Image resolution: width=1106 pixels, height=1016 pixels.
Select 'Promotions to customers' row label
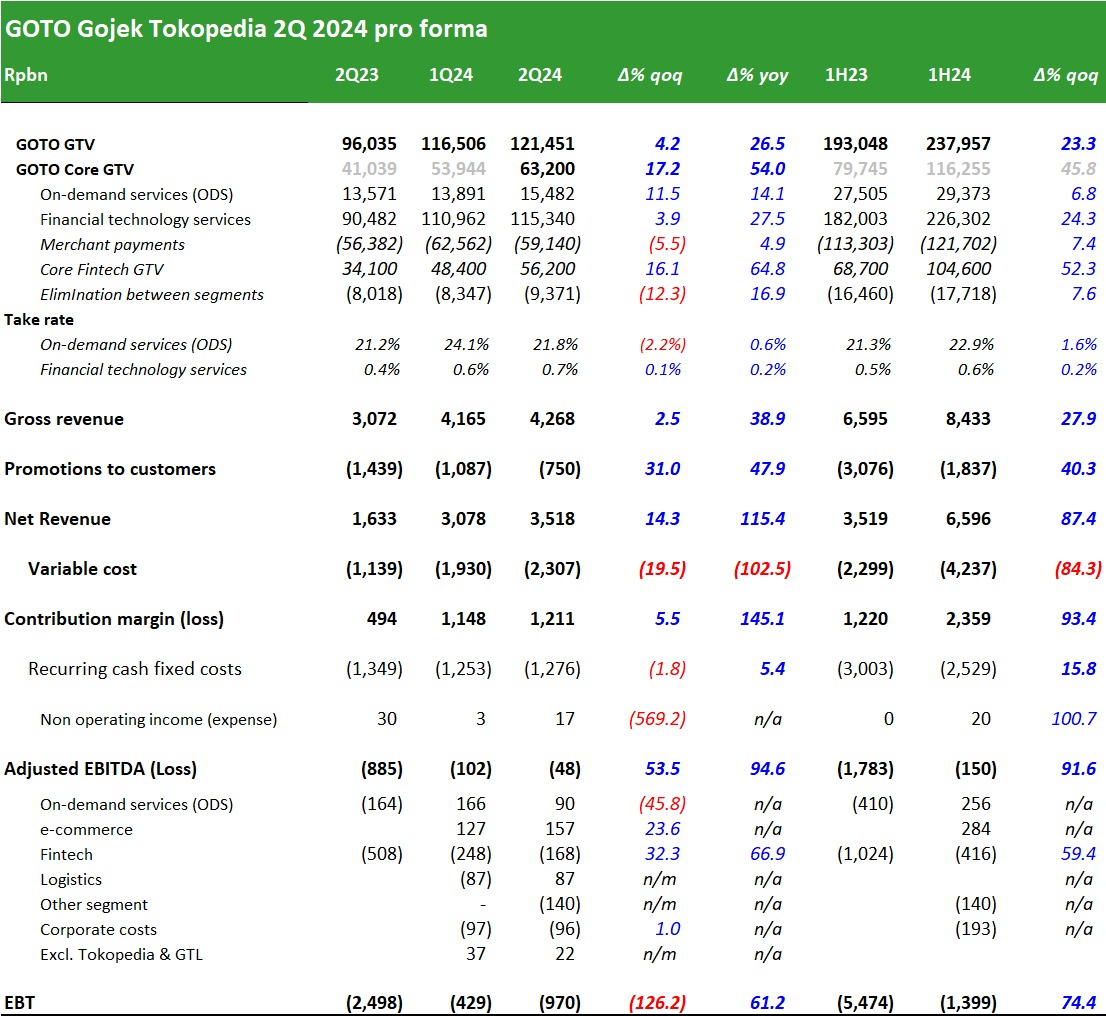point(110,469)
